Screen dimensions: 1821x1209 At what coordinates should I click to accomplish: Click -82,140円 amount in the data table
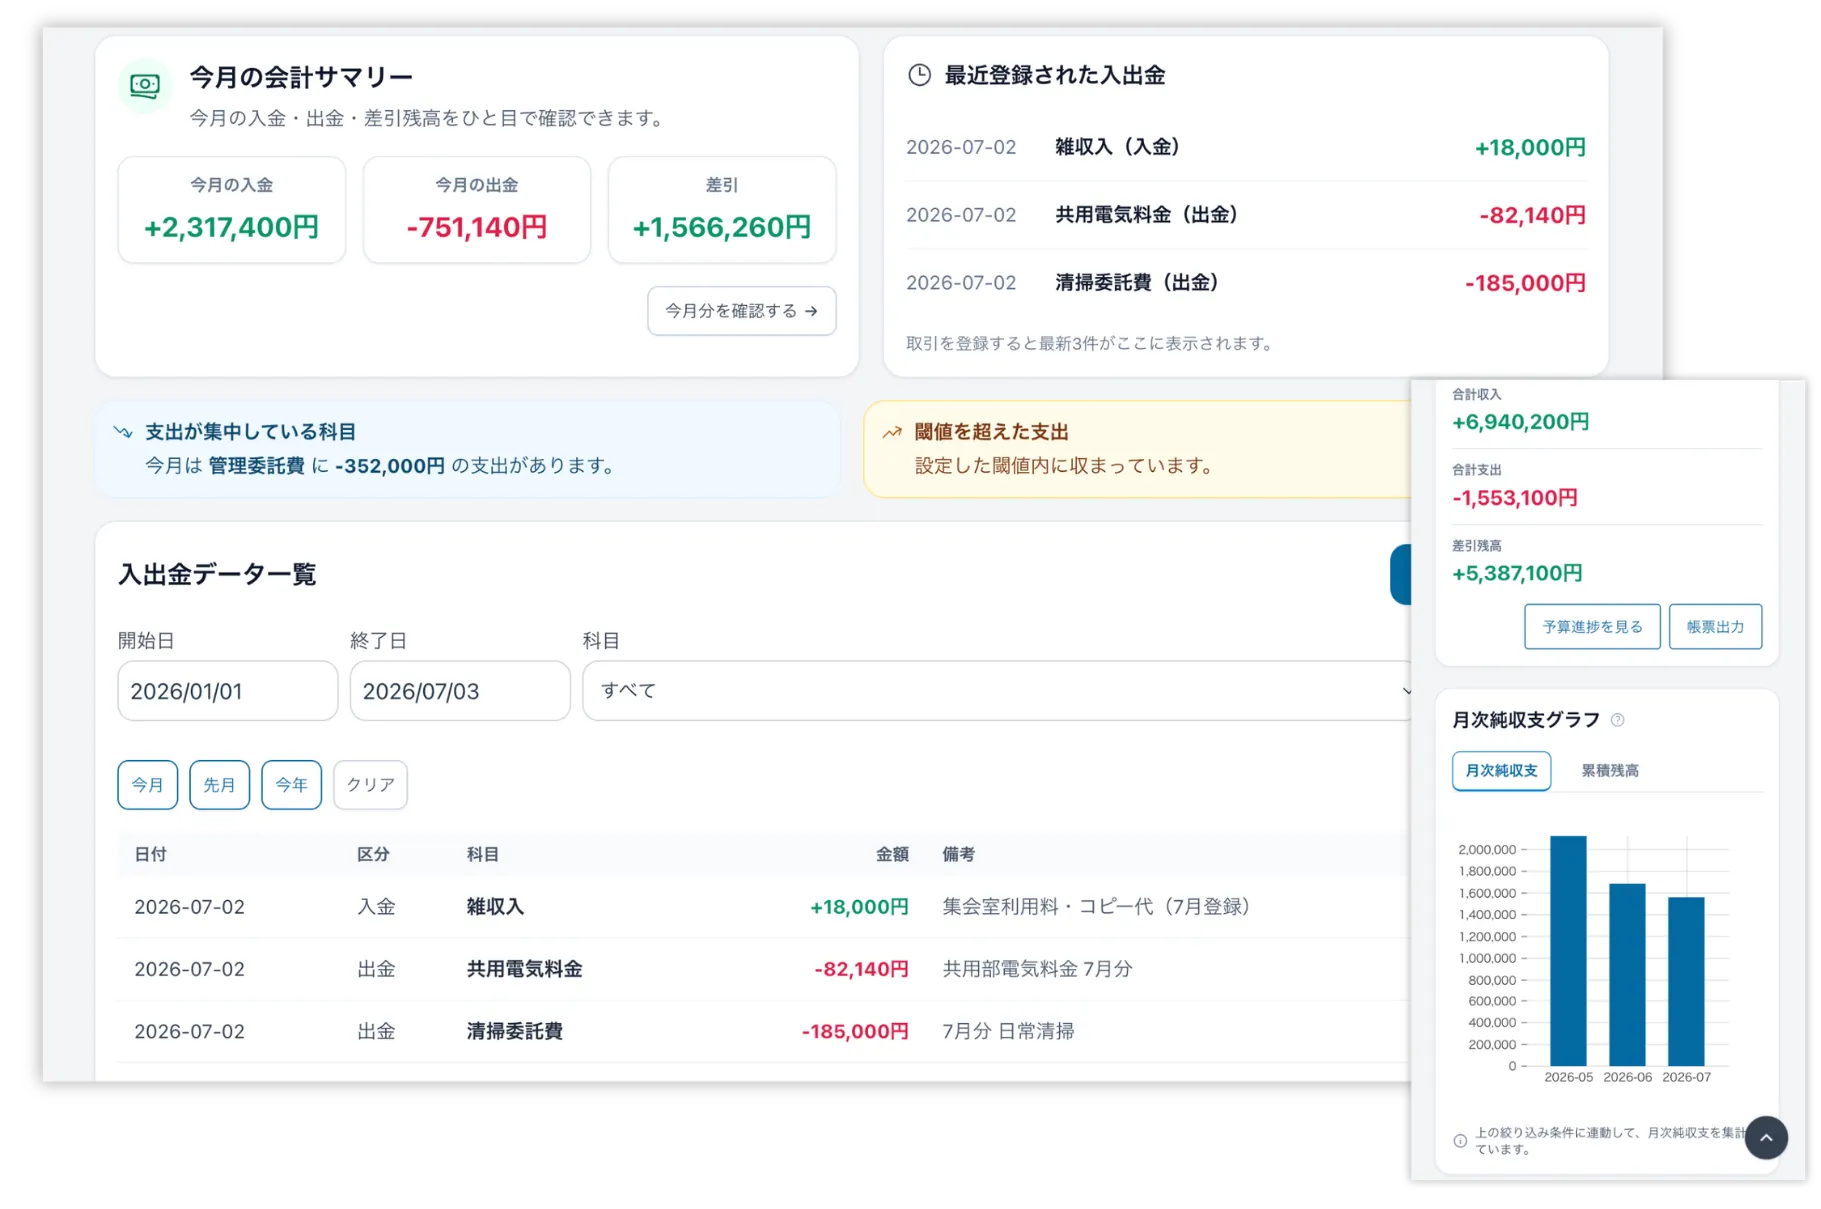861,969
